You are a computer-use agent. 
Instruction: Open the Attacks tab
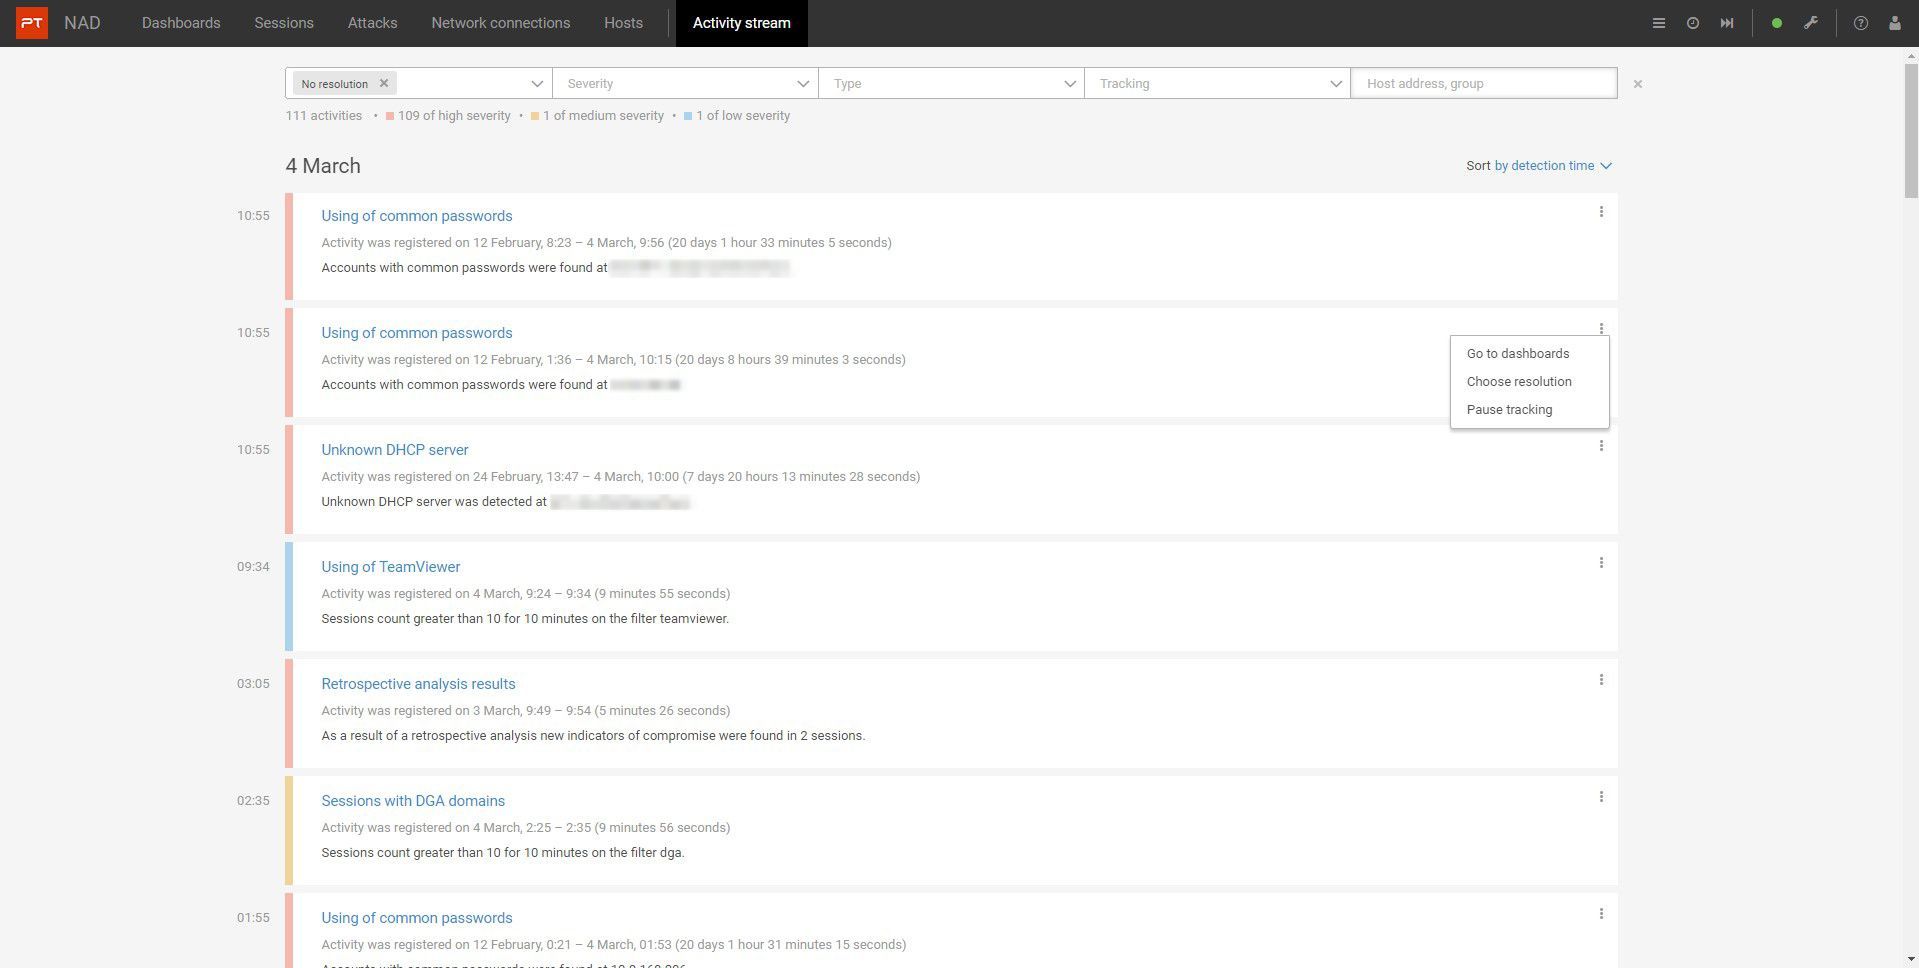[x=372, y=23]
